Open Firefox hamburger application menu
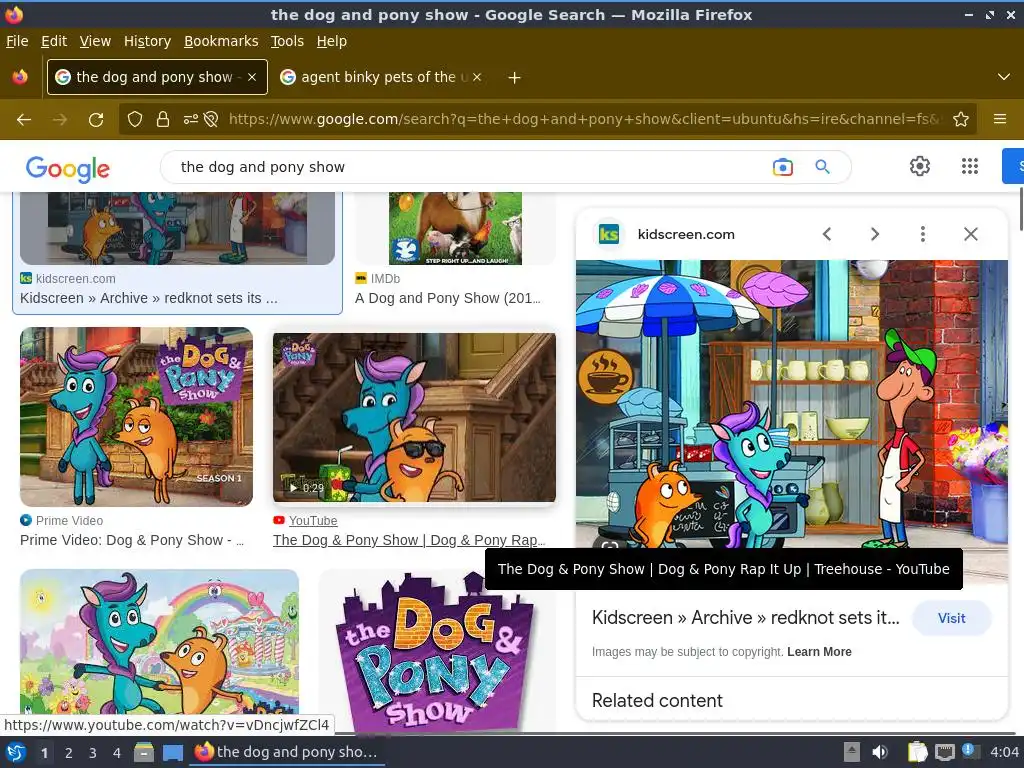Screen dimensions: 1024x768 1000,119
